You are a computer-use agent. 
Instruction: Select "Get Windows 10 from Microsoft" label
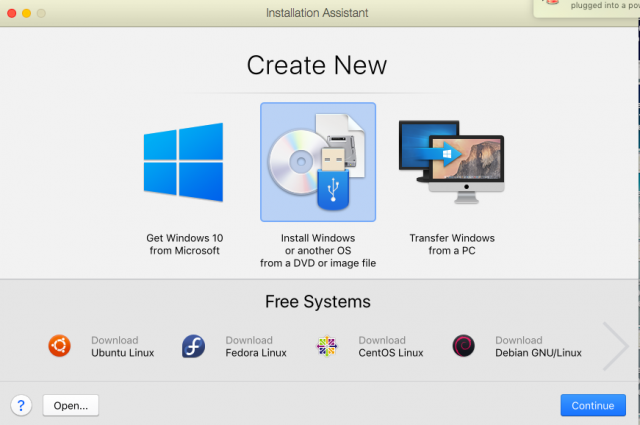click(x=184, y=244)
